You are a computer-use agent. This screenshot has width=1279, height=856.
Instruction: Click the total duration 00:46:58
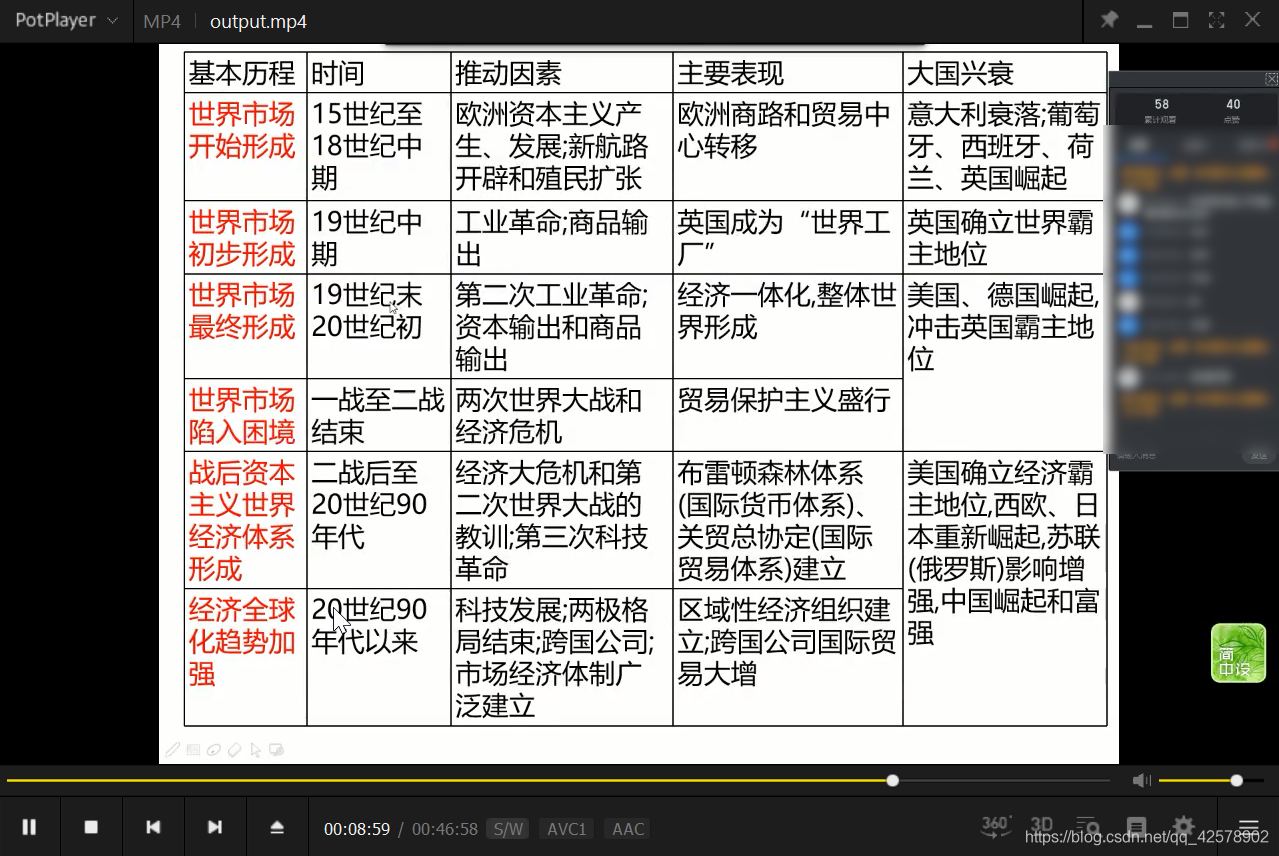tap(445, 829)
